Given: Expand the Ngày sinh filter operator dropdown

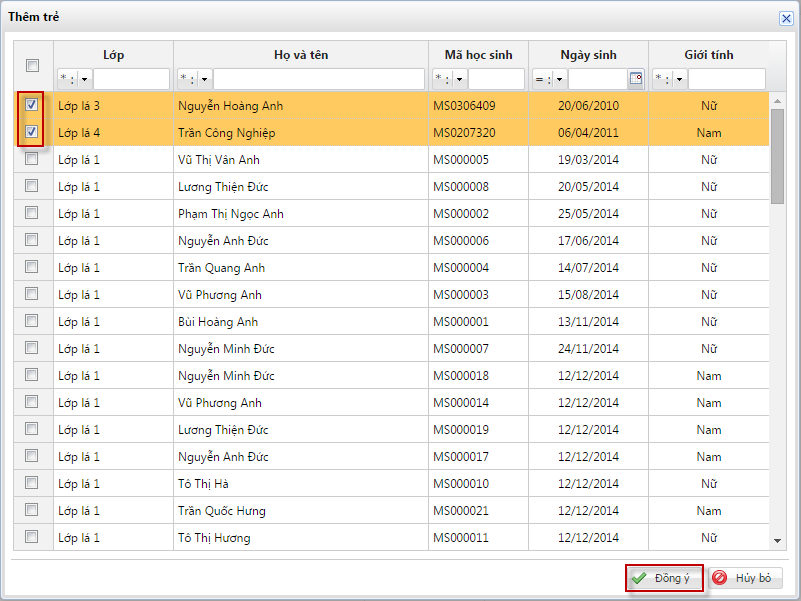Looking at the screenshot, I should tap(559, 79).
